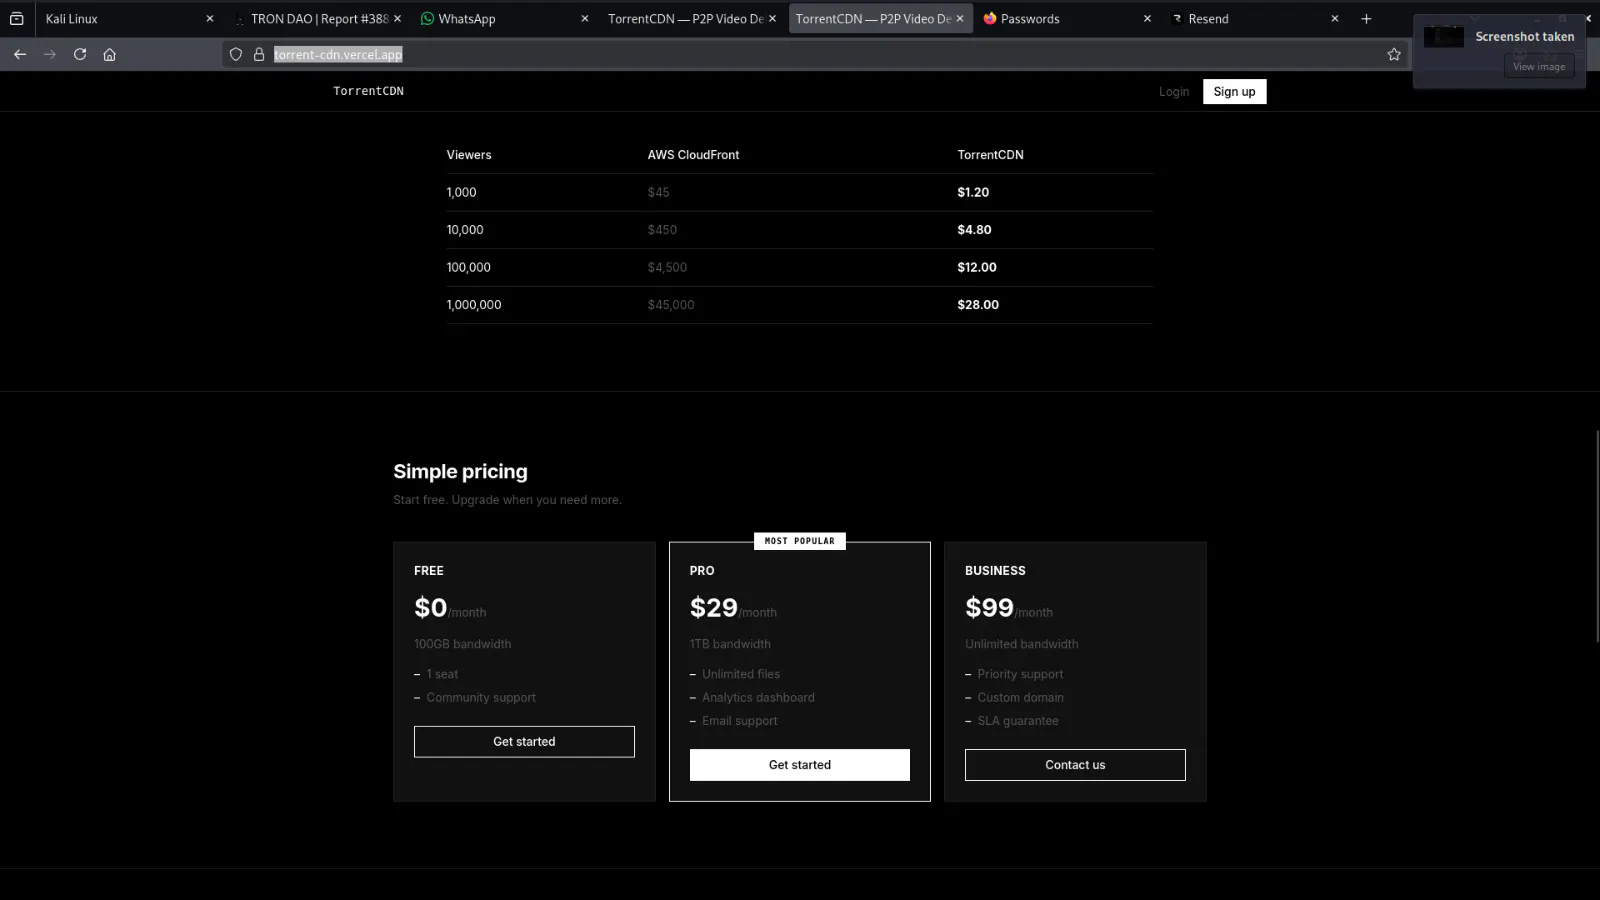1600x900 pixels.
Task: Click the Community support feature
Action: [481, 698]
